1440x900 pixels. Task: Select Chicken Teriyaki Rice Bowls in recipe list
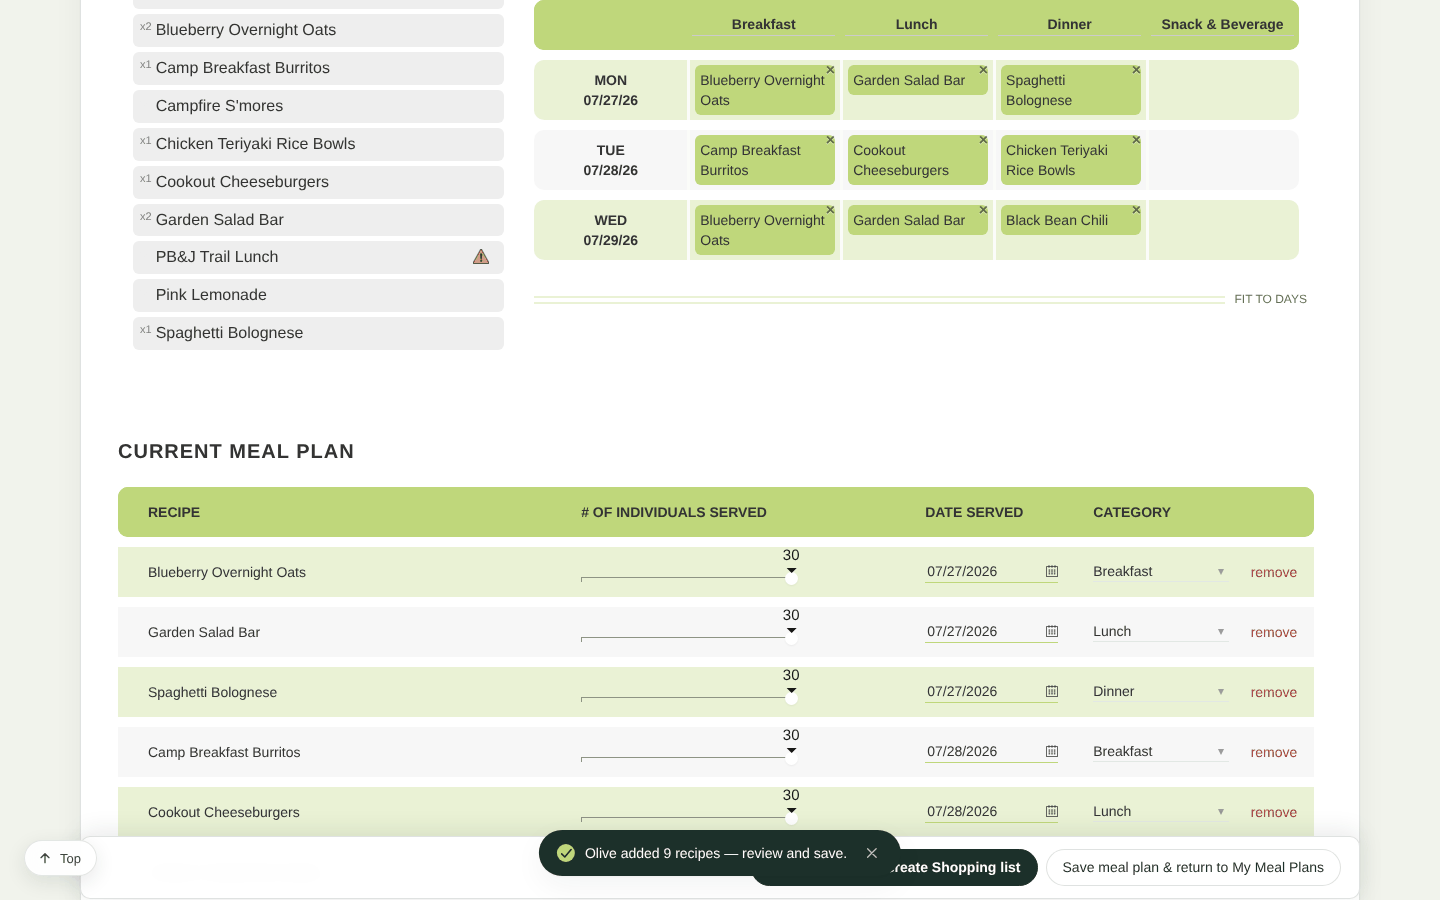(318, 144)
